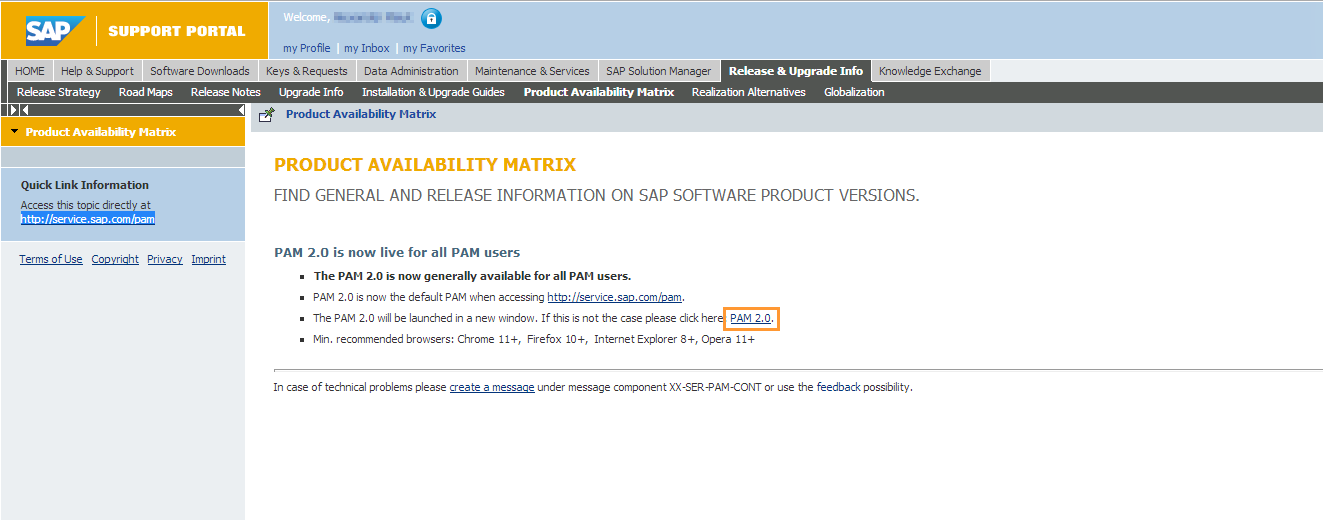Screen dimensions: 1323x520
Task: Open the my Favorites link
Action: pos(434,48)
